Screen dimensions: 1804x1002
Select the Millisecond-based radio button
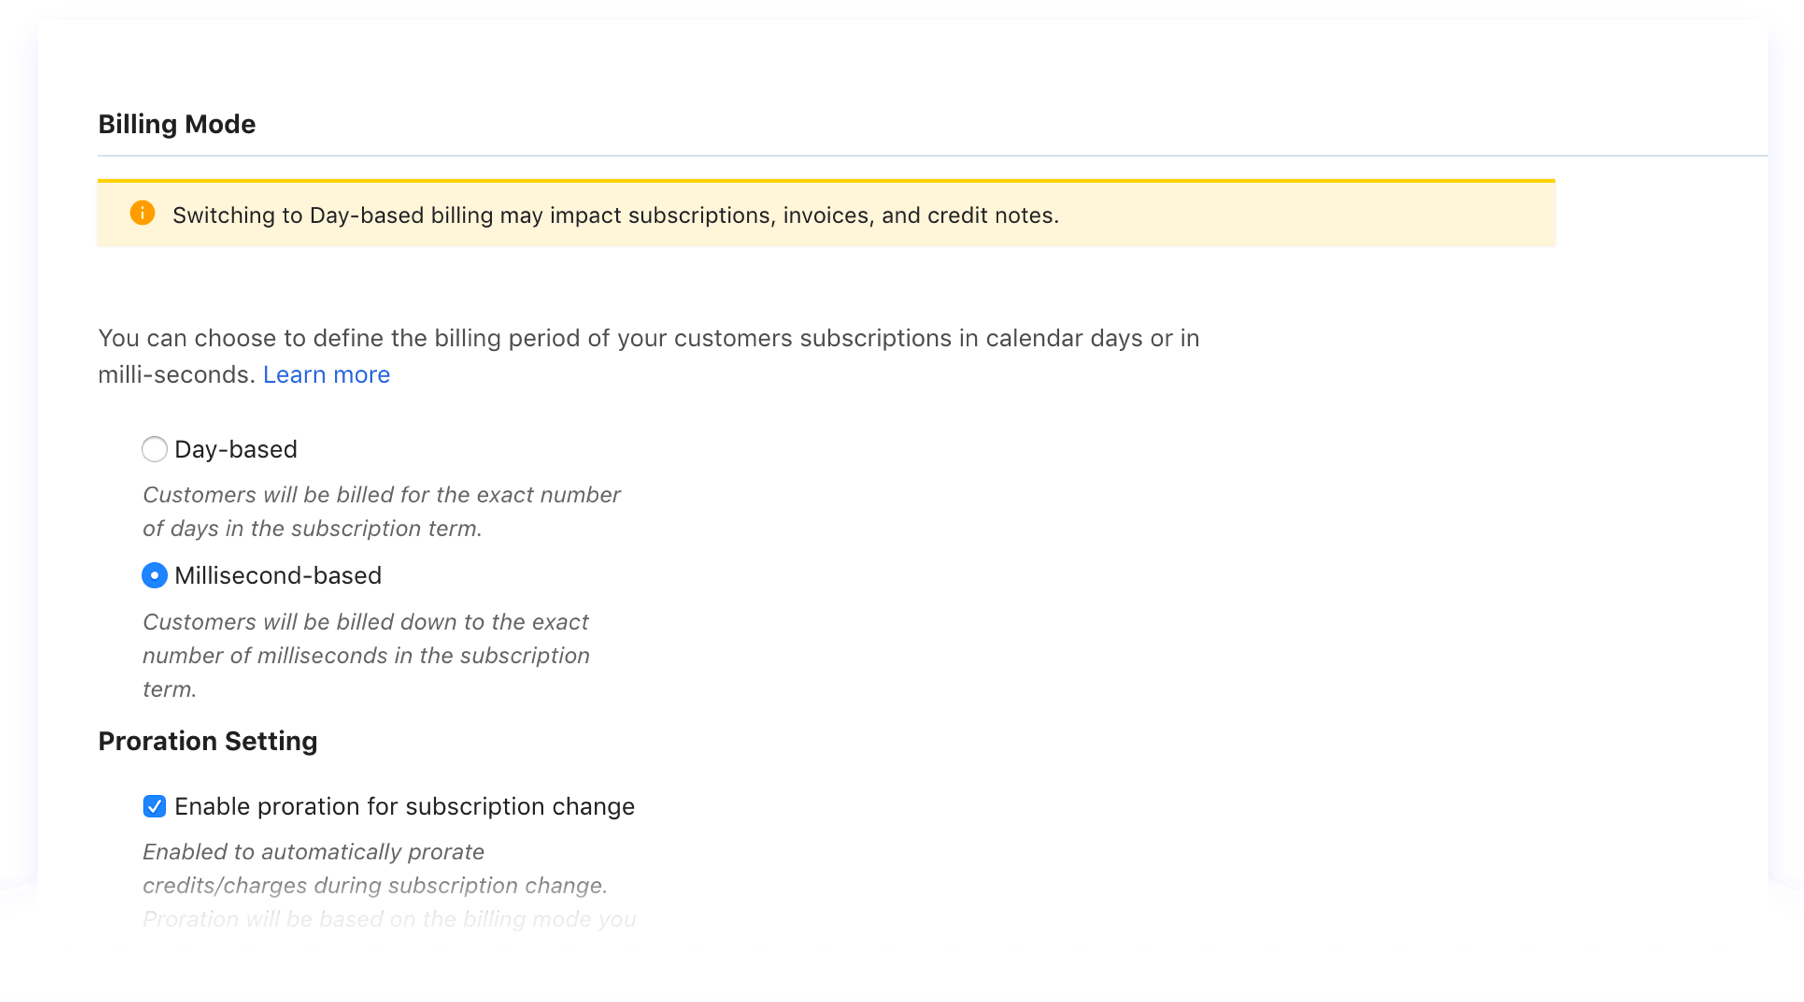tap(154, 575)
